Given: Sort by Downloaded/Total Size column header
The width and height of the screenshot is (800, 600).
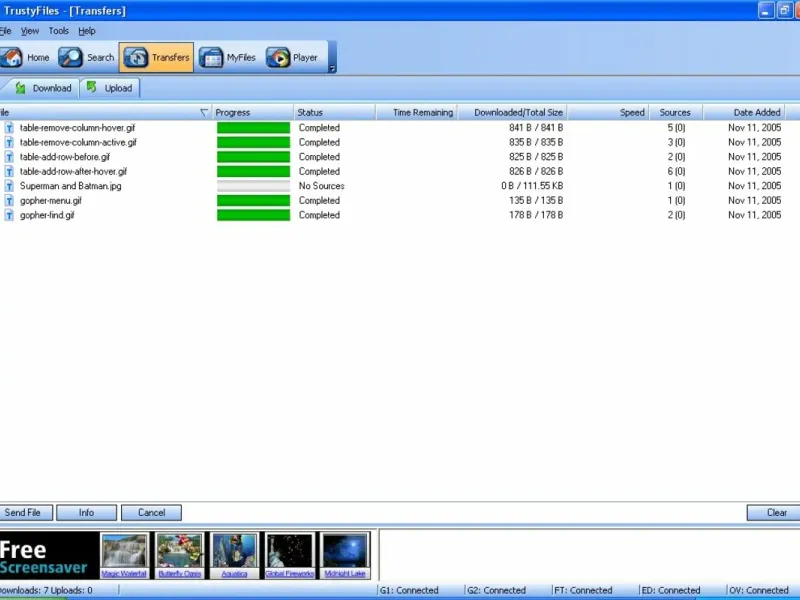Looking at the screenshot, I should [513, 113].
